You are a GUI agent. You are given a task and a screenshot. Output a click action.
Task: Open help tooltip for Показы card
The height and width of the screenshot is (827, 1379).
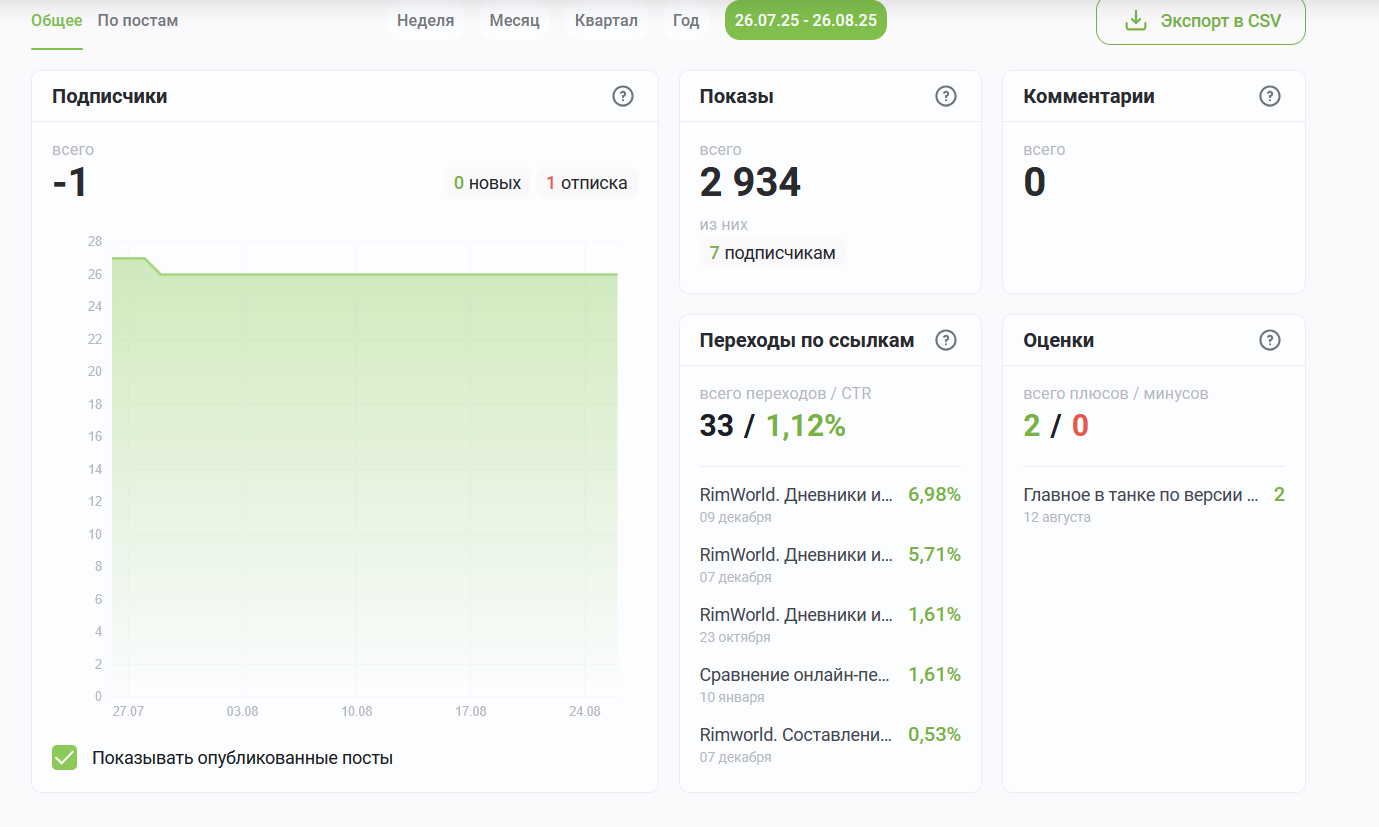pos(946,96)
